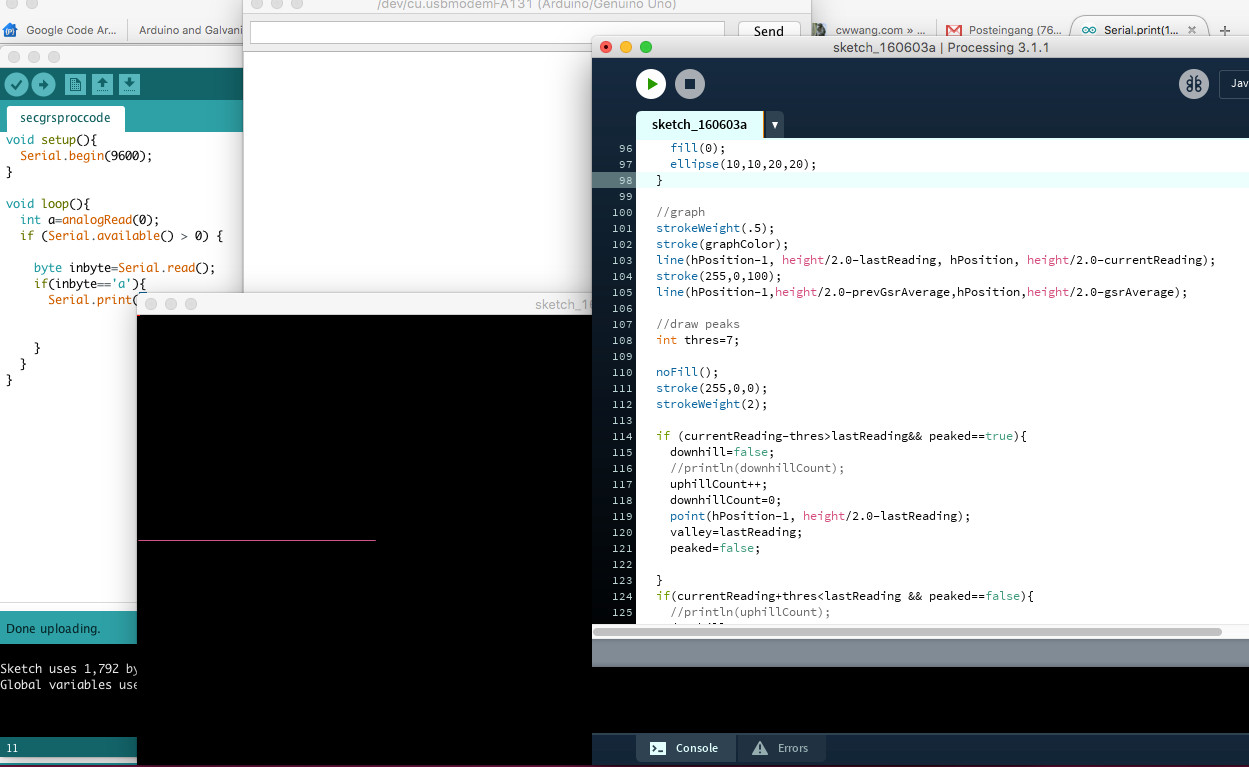The height and width of the screenshot is (767, 1249).
Task: Switch to the Console tab in Processing
Action: 686,748
